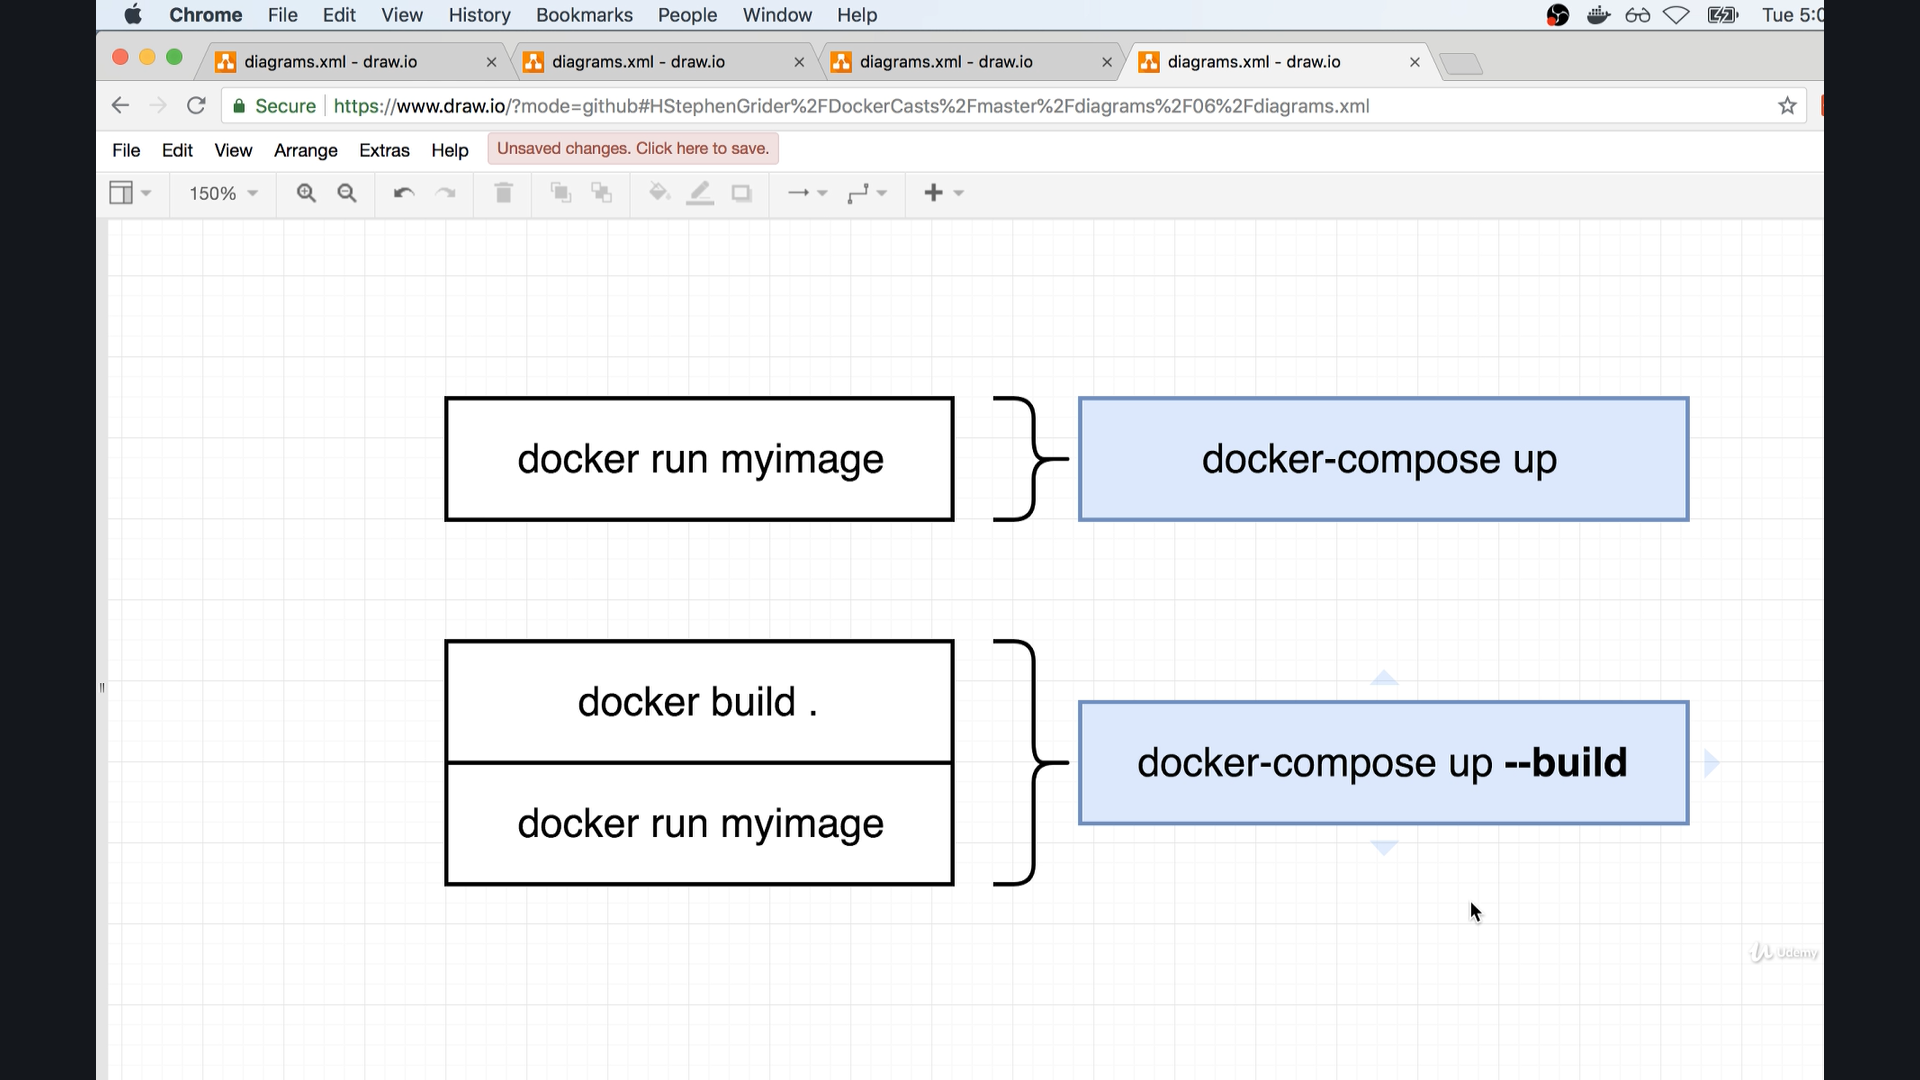Toggle the Shadow option in the toolbar
Image resolution: width=1920 pixels, height=1080 pixels.
pyautogui.click(x=741, y=192)
